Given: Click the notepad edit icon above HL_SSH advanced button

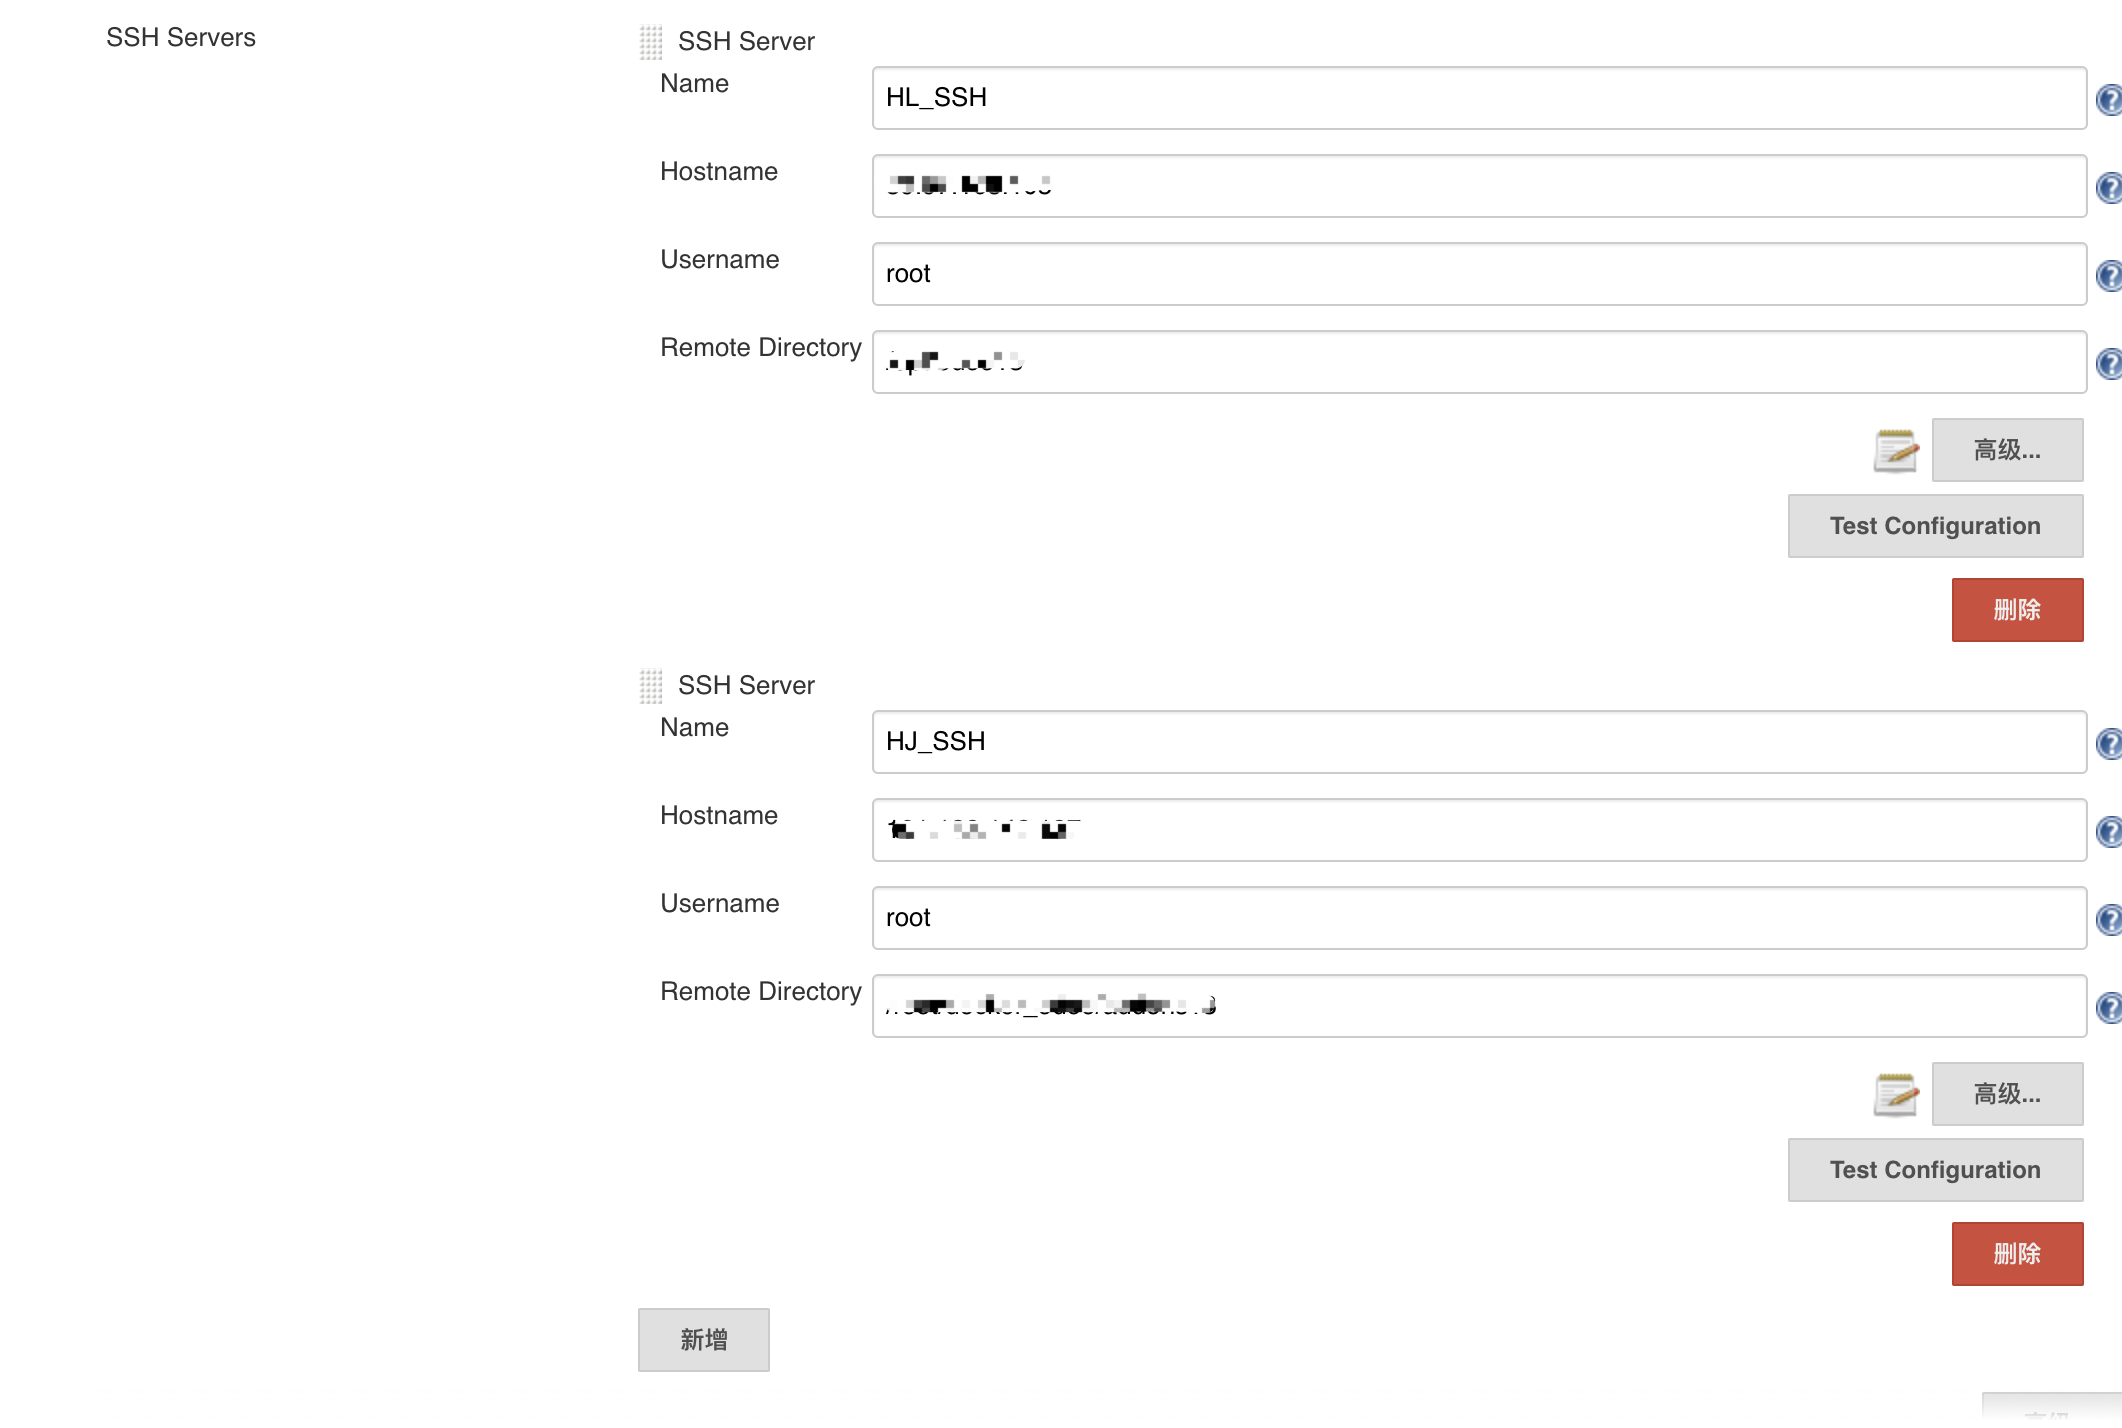Looking at the screenshot, I should pos(1893,450).
